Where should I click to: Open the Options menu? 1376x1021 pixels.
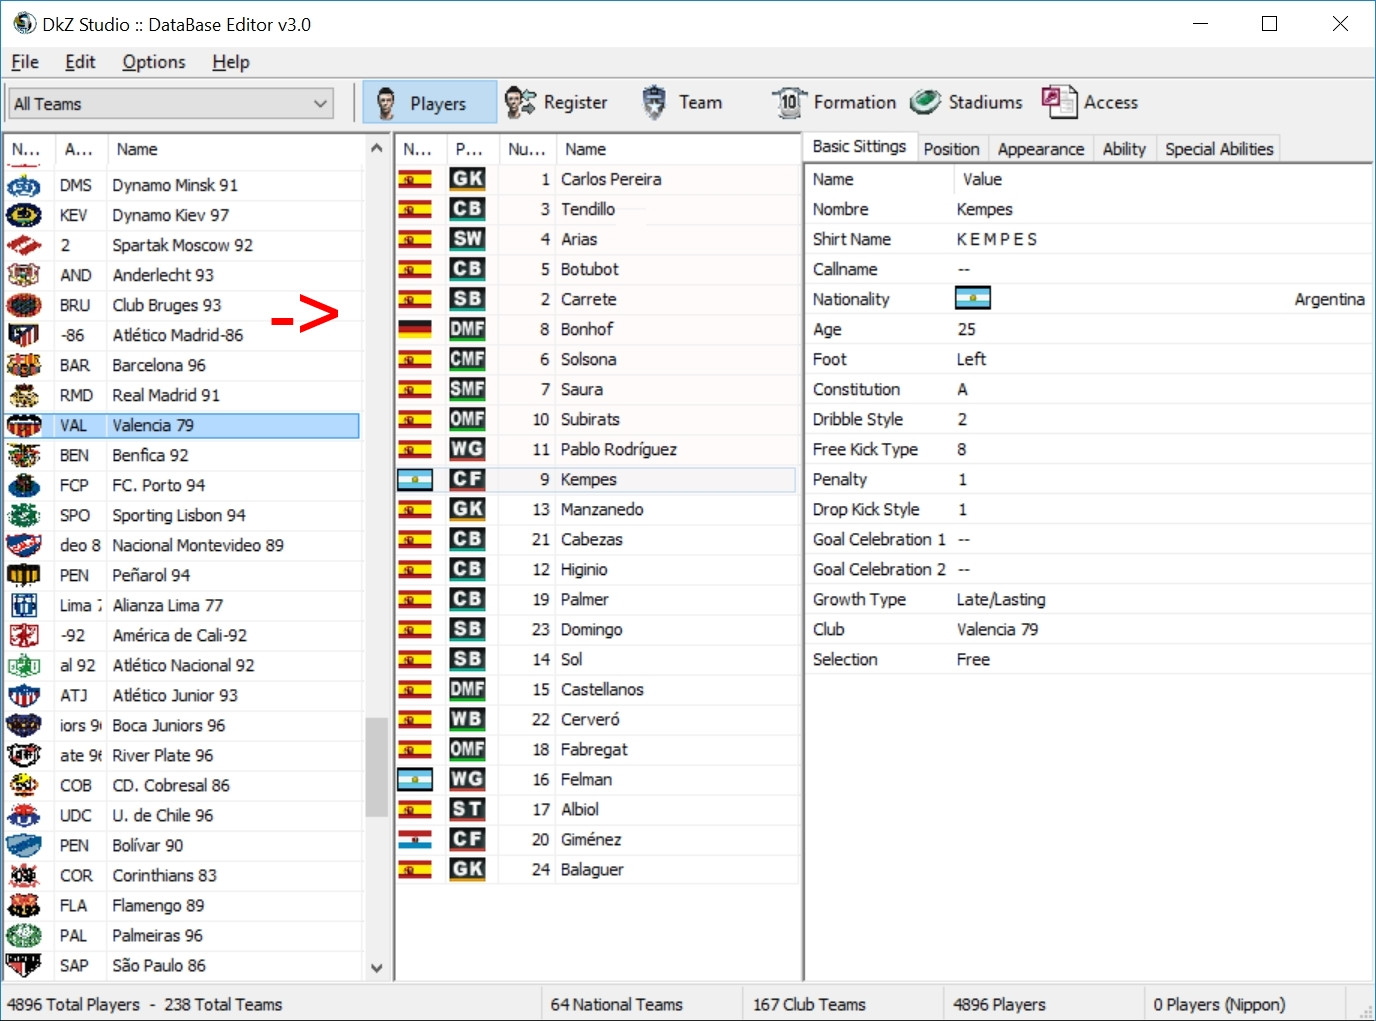coord(154,62)
